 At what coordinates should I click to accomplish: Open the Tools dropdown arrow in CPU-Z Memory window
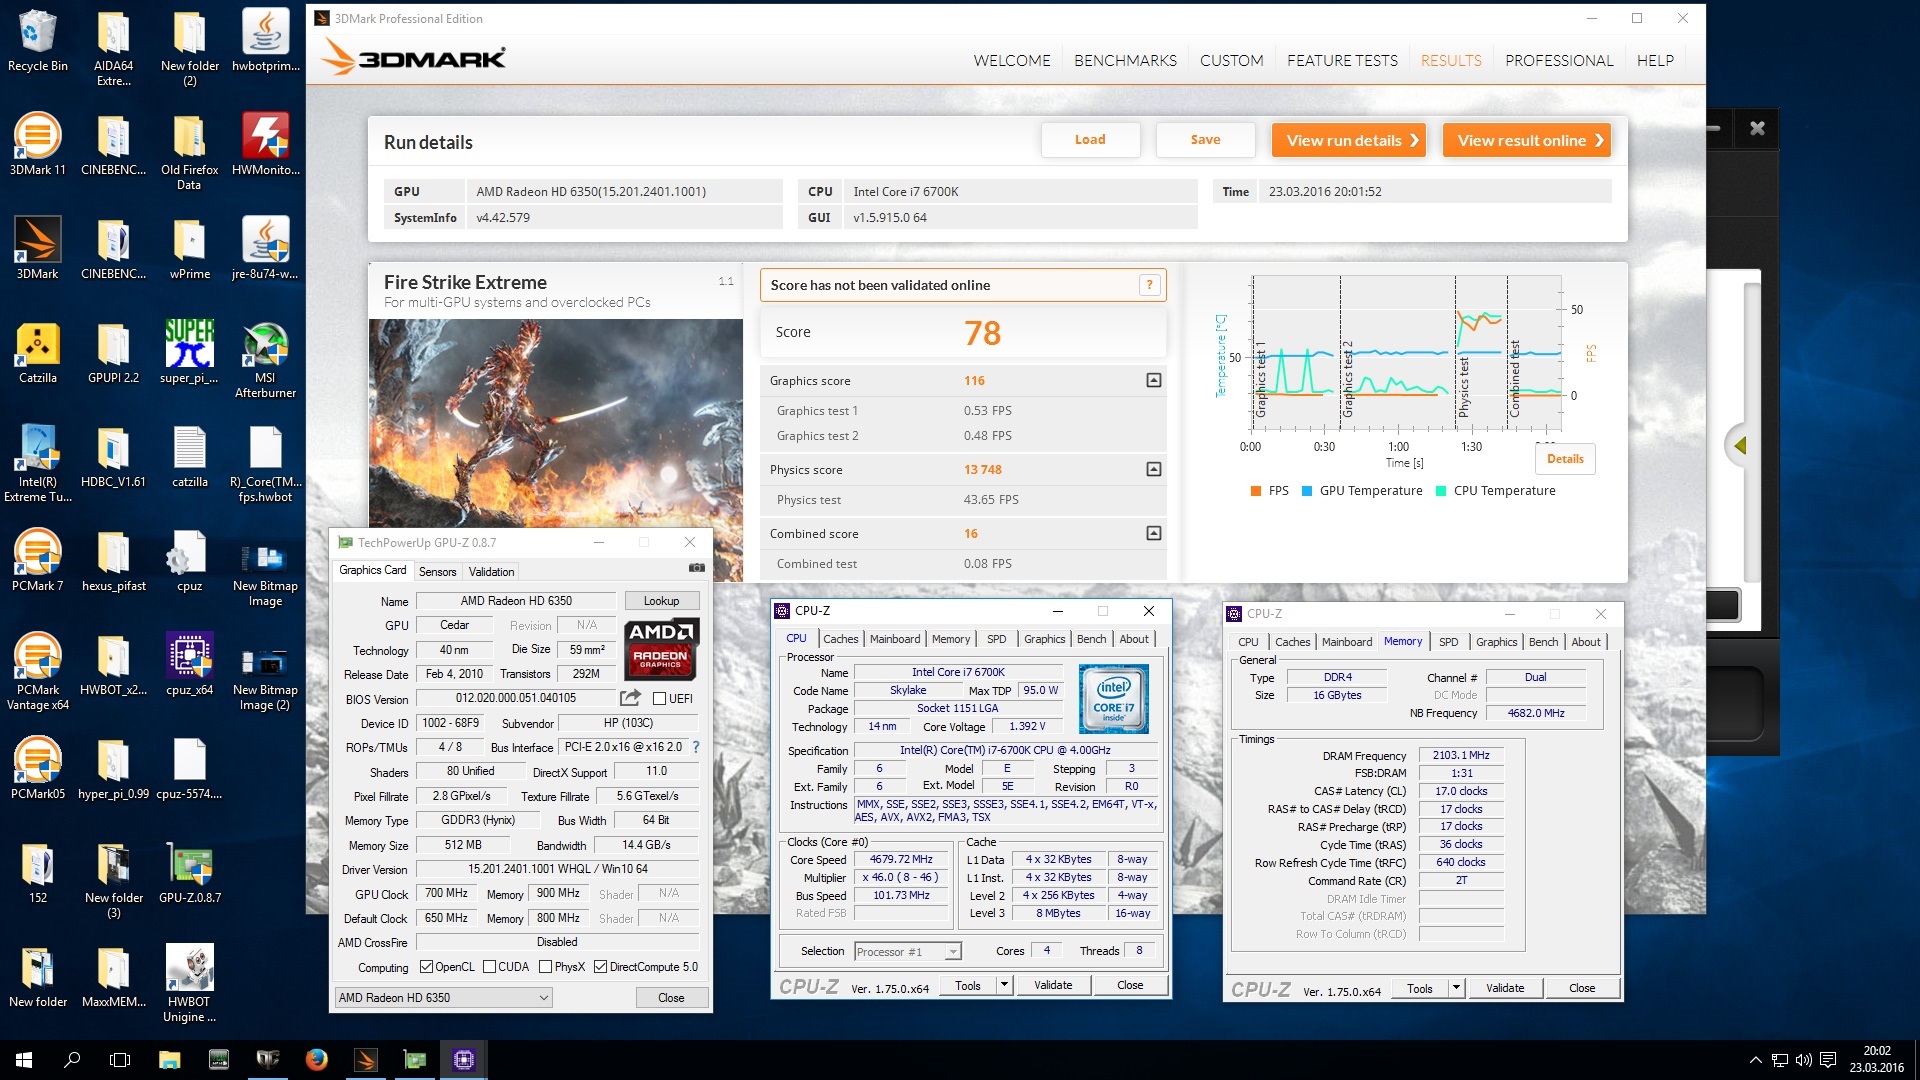1456,988
